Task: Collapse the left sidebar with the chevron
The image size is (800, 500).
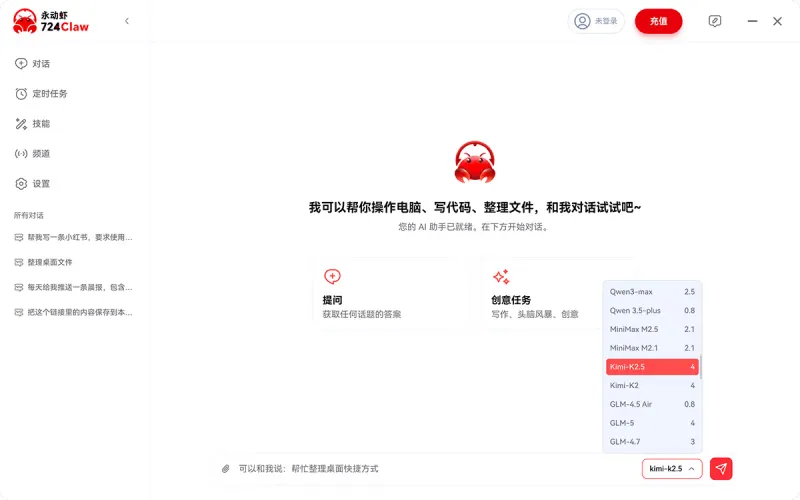Action: [127, 21]
